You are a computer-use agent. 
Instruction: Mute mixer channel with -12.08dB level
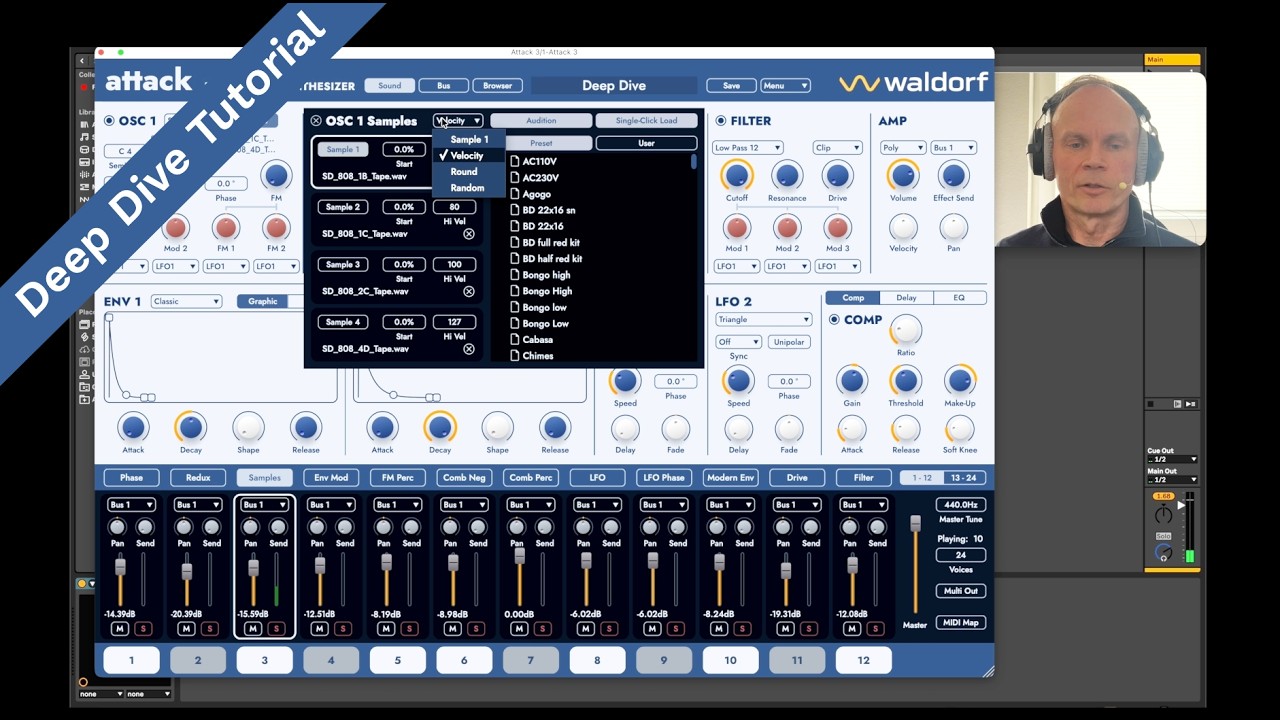pyautogui.click(x=851, y=629)
